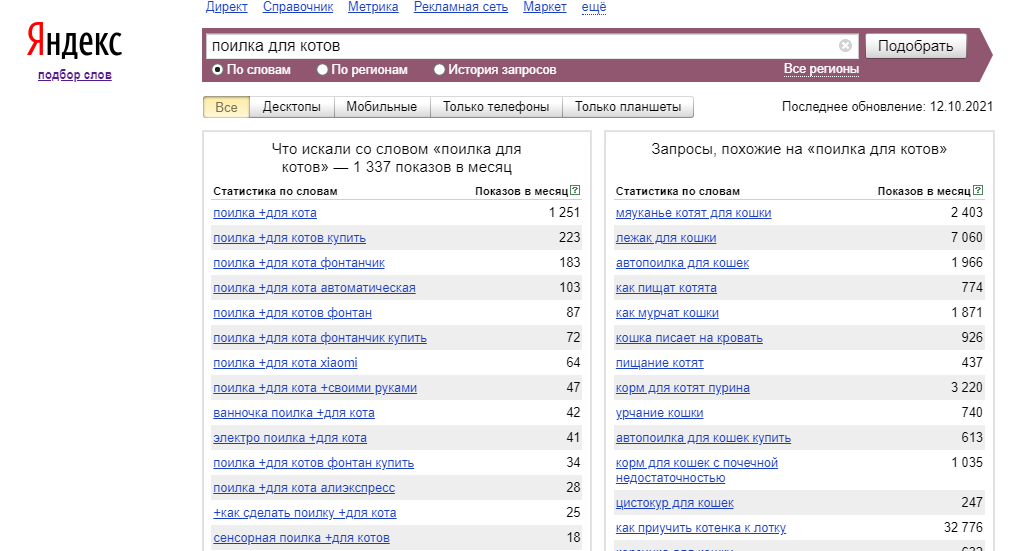Open query '+как сделать поилку +для кота'
1022x551 pixels.
(x=304, y=513)
